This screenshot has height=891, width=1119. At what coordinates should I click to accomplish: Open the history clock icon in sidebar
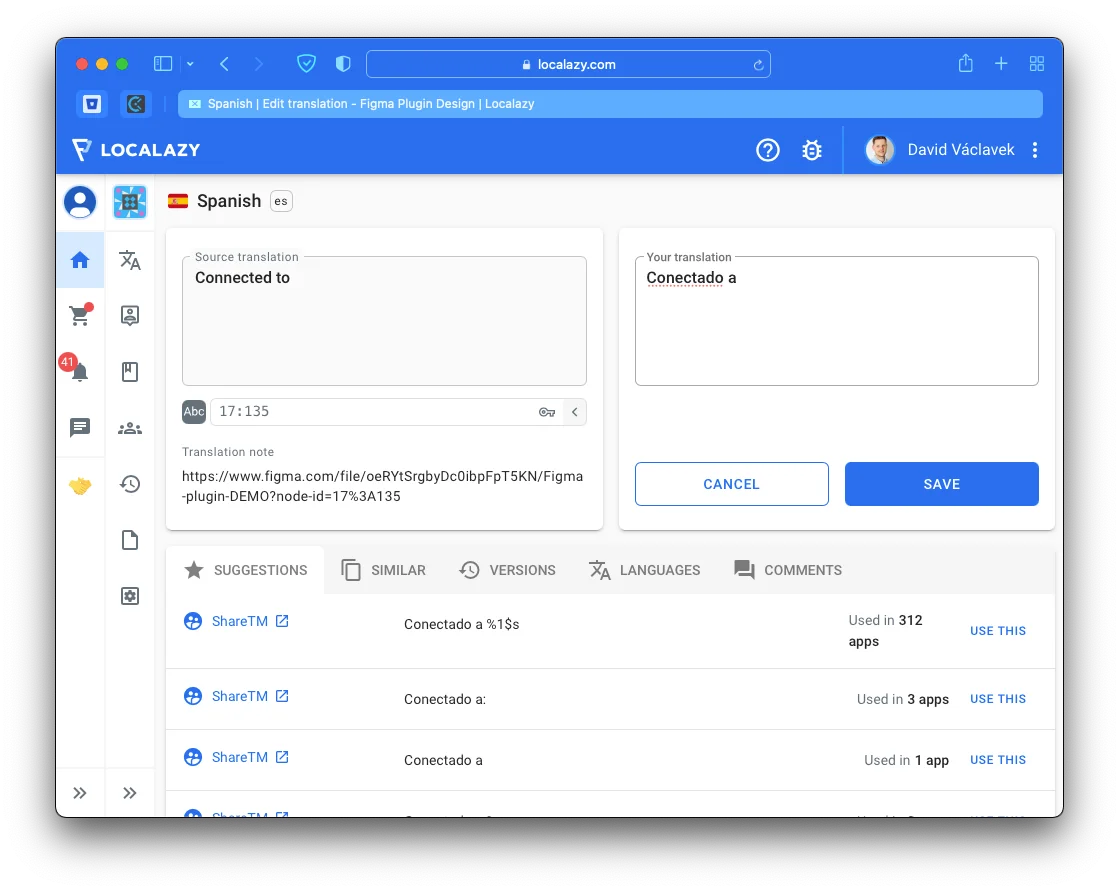pos(130,484)
